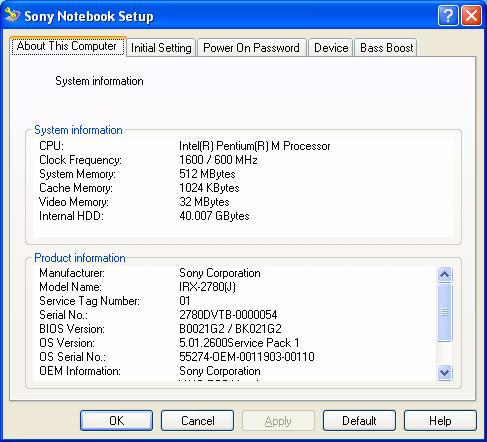The height and width of the screenshot is (442, 487).
Task: Click the BIOS Version value B0021G2 / BK021G2
Action: pos(230,329)
